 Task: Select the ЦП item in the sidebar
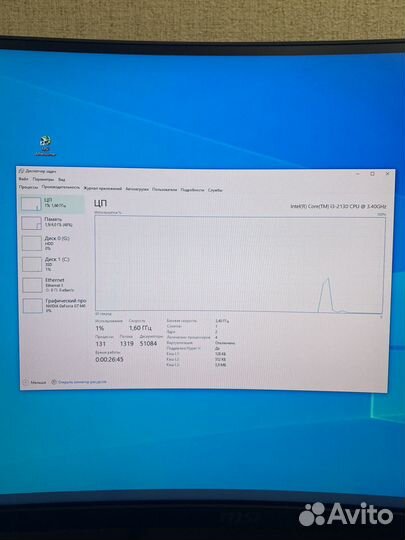point(52,204)
